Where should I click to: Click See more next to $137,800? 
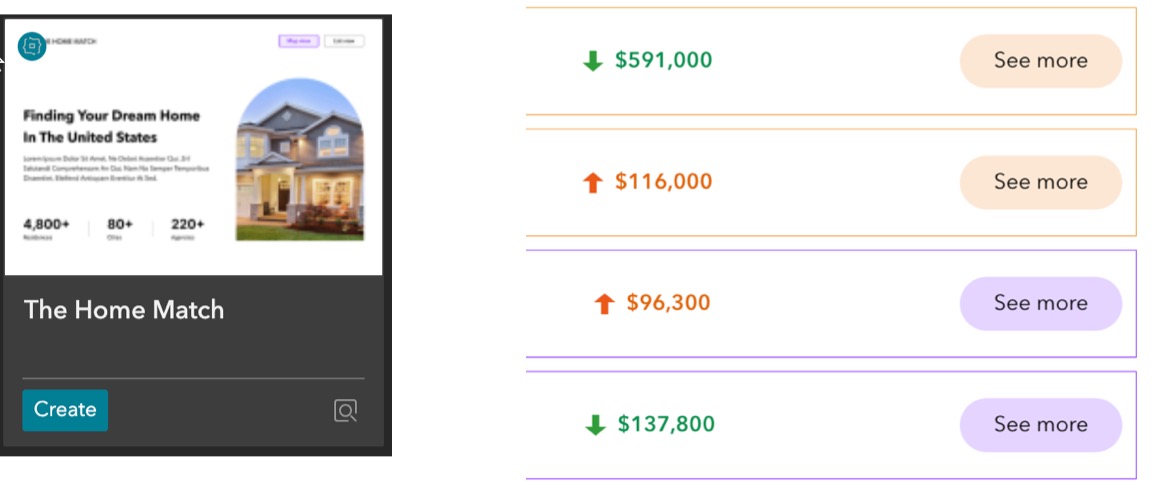pyautogui.click(x=1040, y=425)
